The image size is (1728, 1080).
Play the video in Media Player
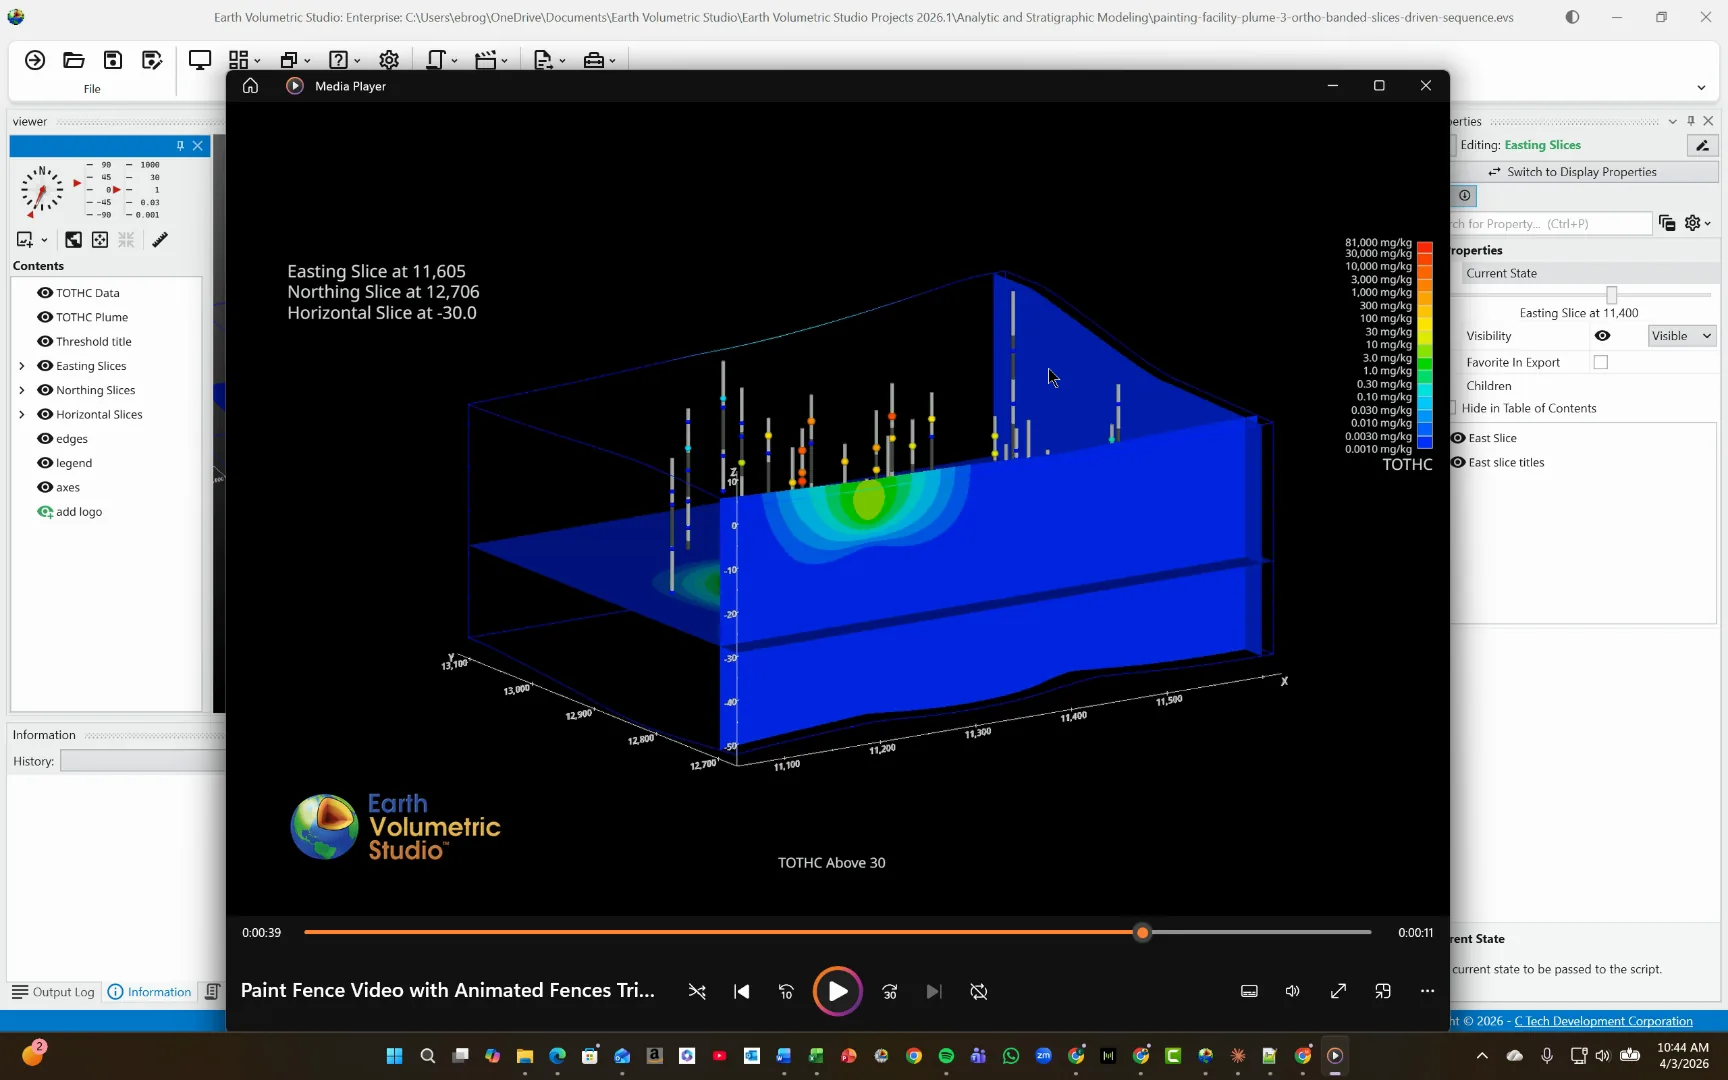(x=837, y=991)
